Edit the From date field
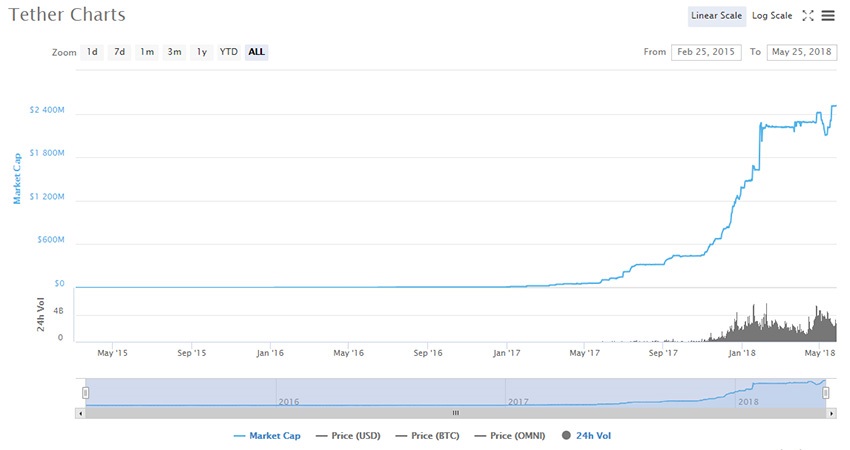 tap(706, 52)
